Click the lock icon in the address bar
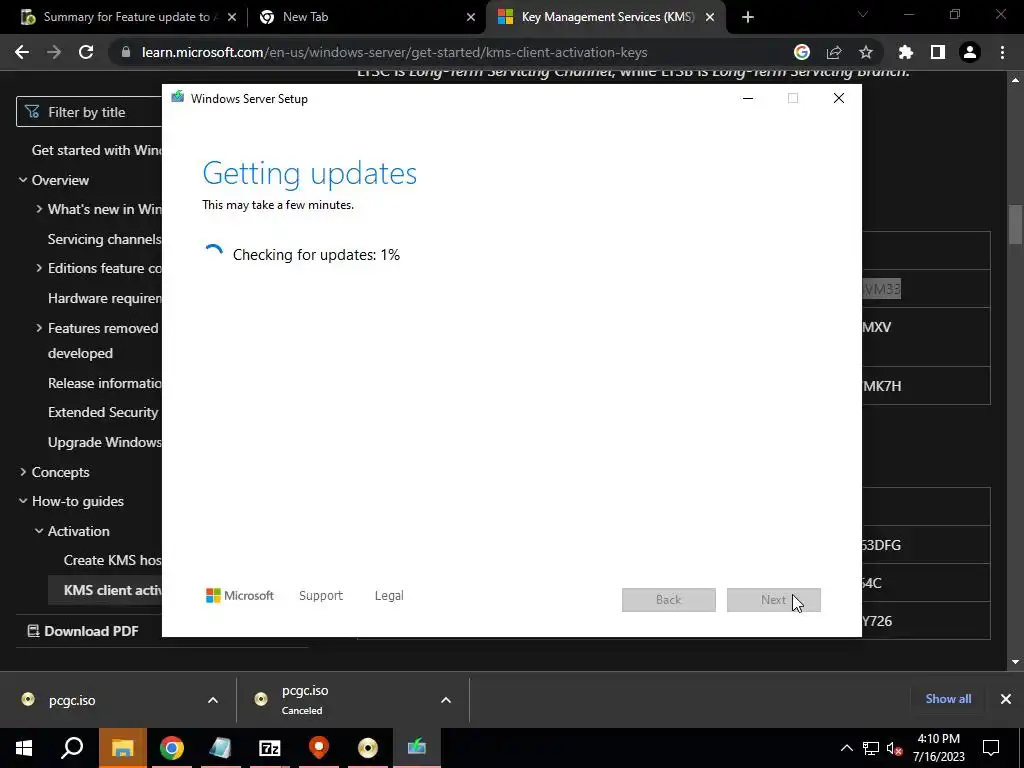The width and height of the screenshot is (1024, 768). 126,52
